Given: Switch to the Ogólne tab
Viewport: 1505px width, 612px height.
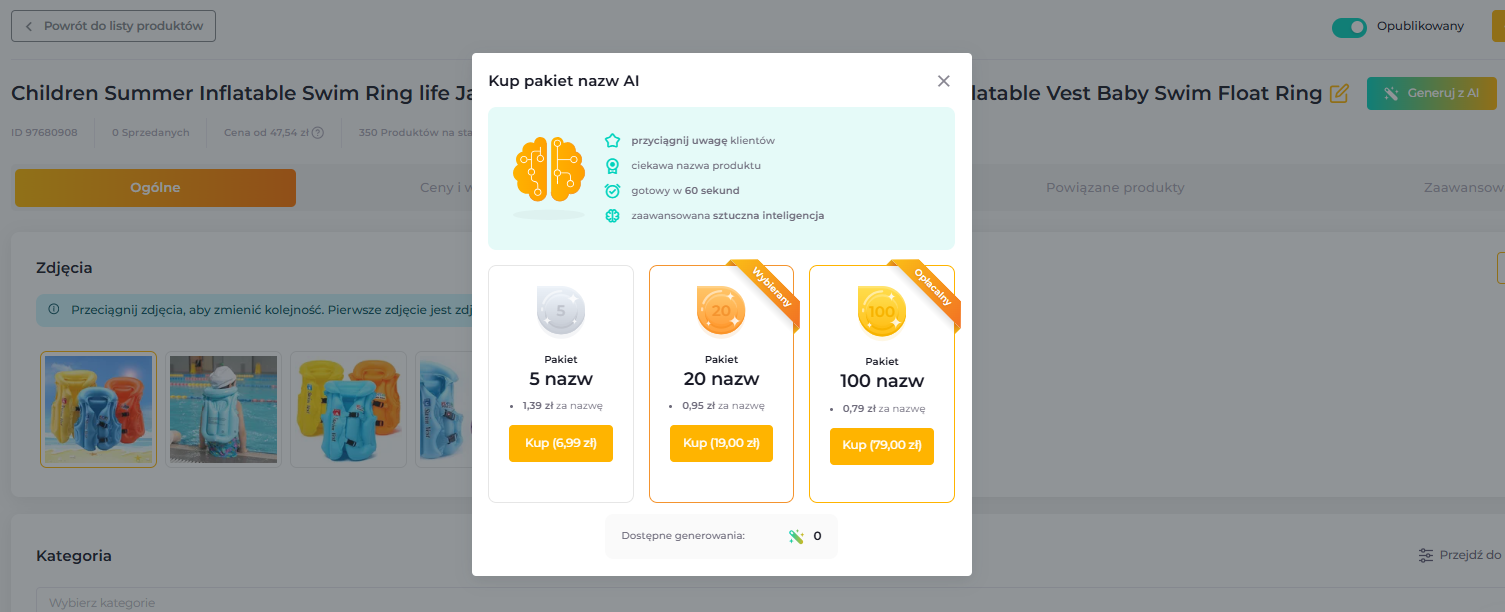Looking at the screenshot, I should pyautogui.click(x=155, y=188).
